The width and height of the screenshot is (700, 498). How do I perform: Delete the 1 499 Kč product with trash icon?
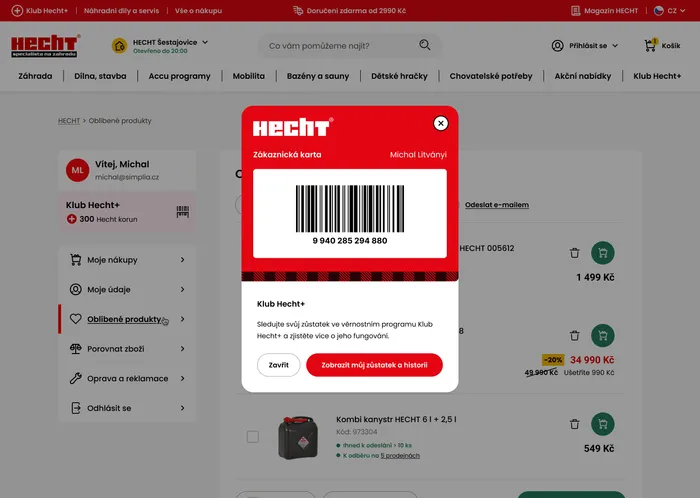(575, 253)
